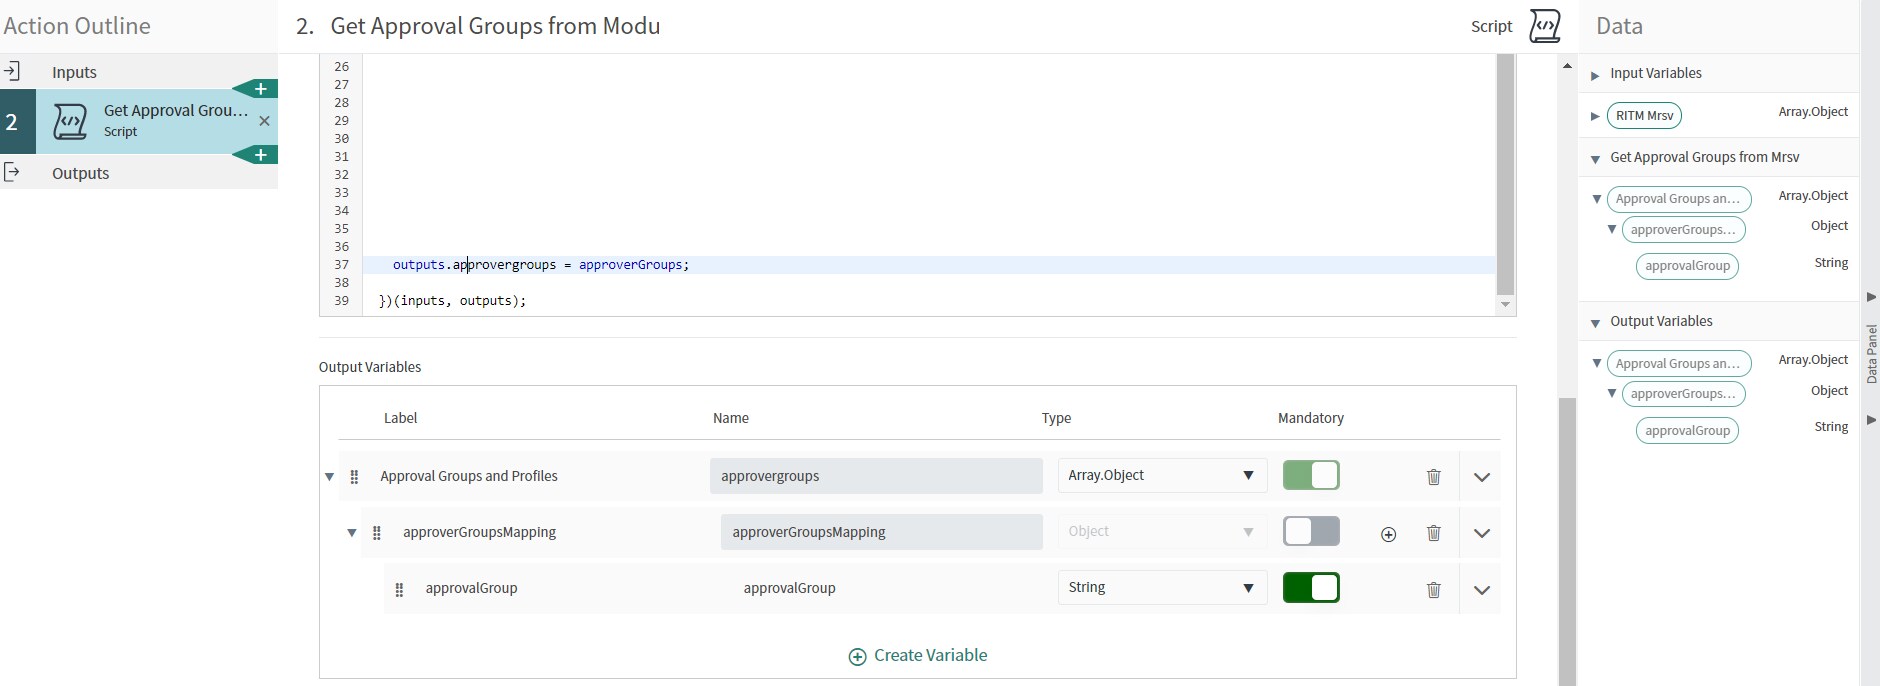Select Inputs in Action Outline

(x=74, y=72)
